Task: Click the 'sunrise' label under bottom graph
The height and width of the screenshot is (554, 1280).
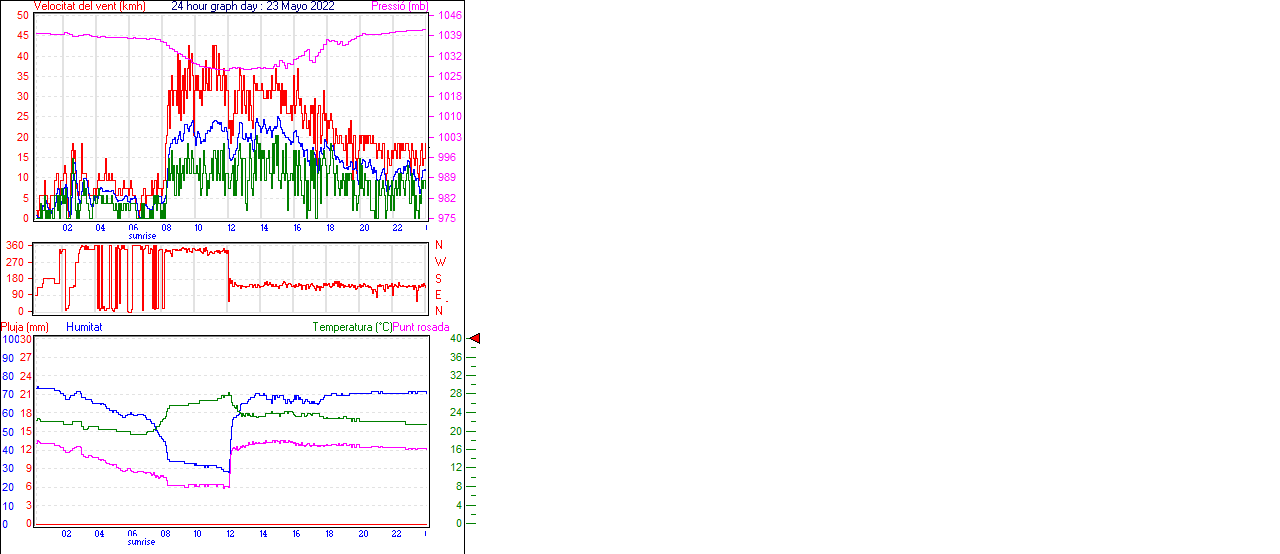Action: [141, 542]
